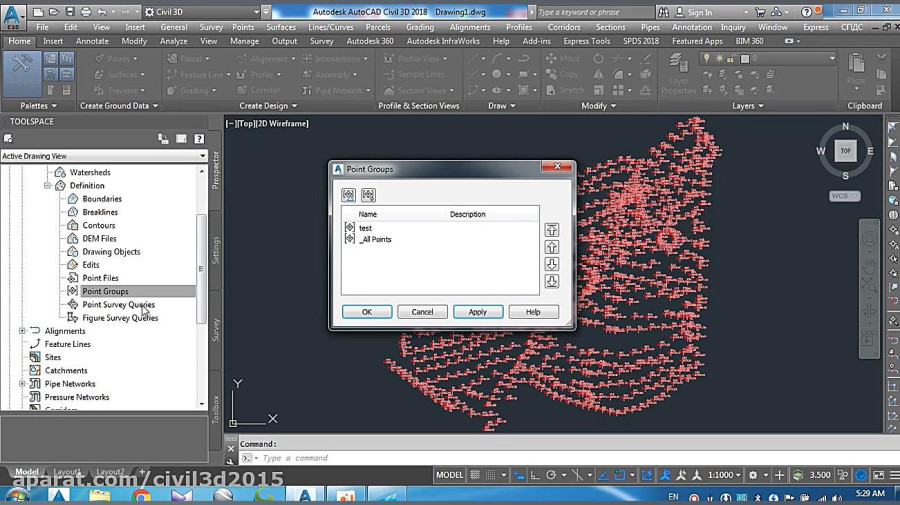Open the Corridors menu
This screenshot has width=900, height=505.
(564, 27)
